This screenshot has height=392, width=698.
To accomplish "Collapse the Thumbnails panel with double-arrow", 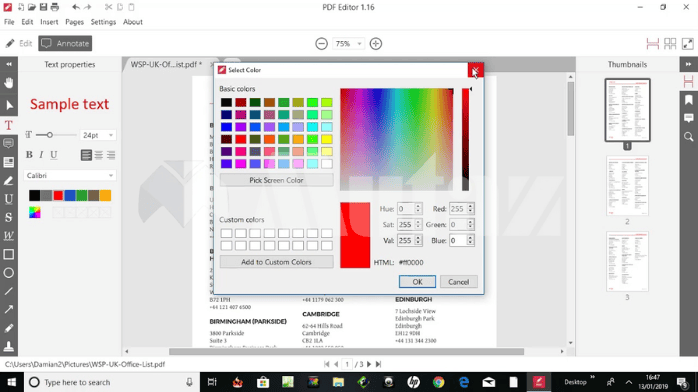I will (x=688, y=65).
